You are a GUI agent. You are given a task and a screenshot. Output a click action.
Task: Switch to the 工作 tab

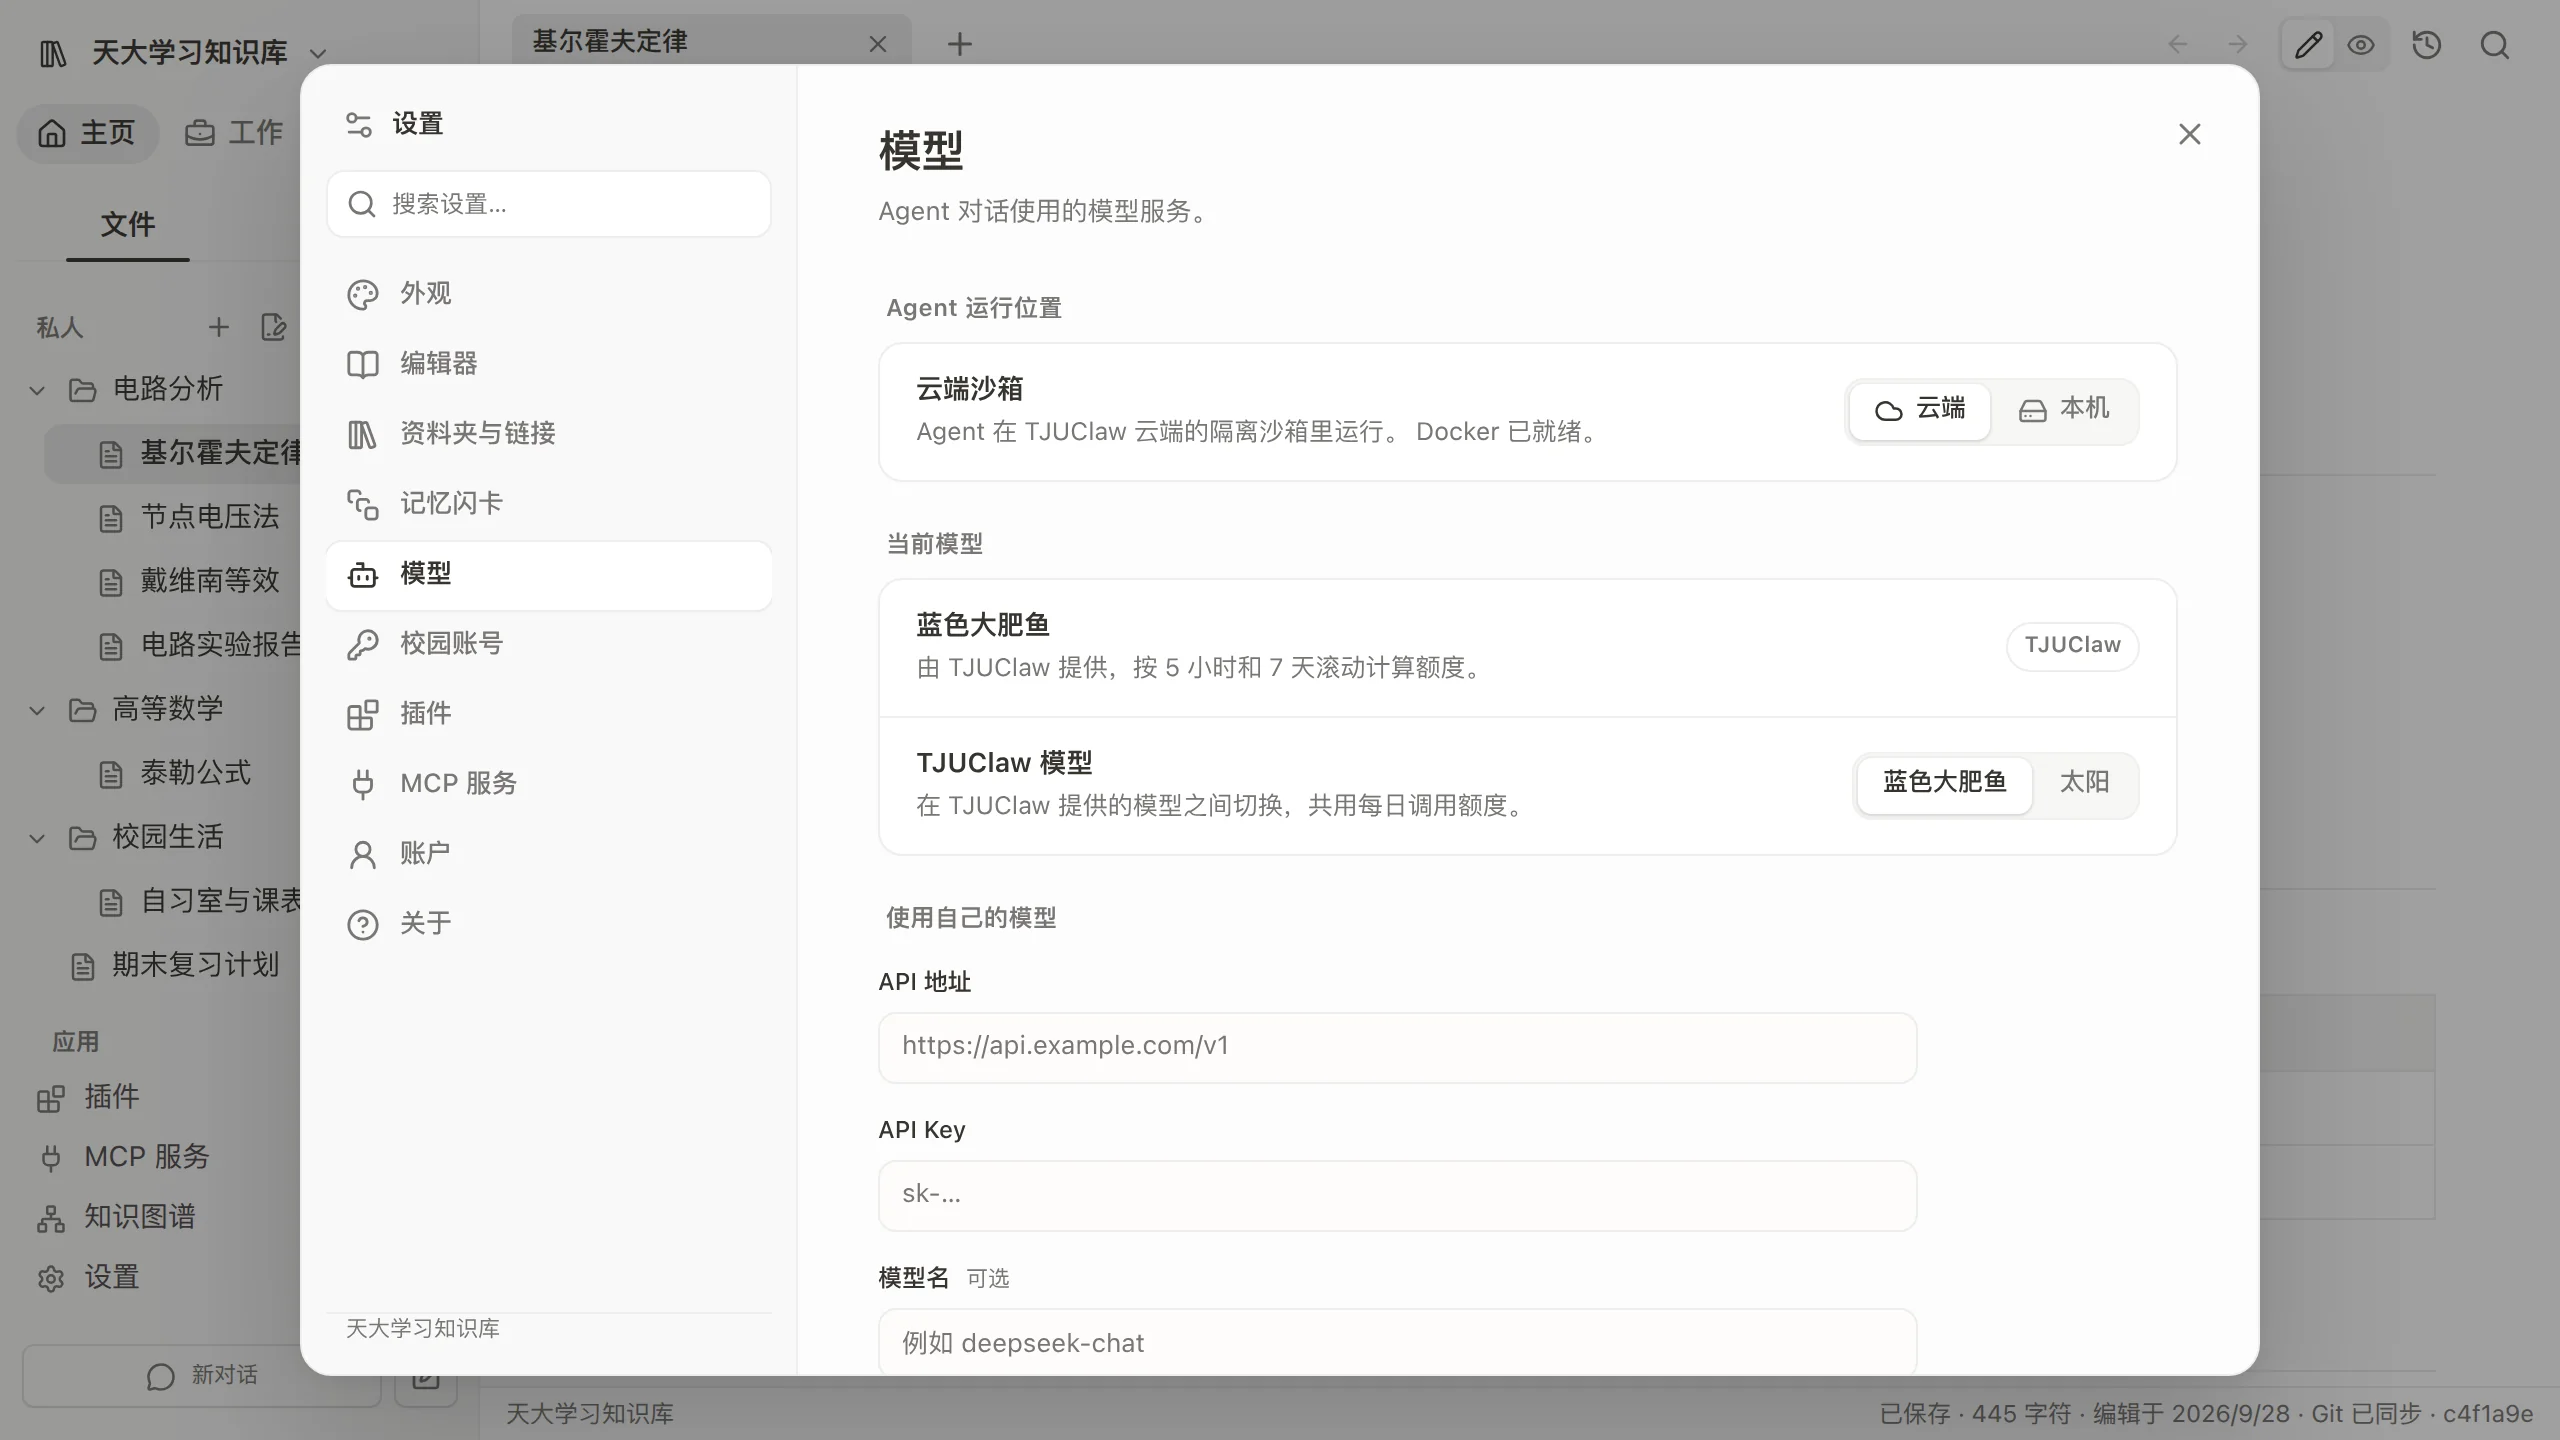tap(234, 133)
